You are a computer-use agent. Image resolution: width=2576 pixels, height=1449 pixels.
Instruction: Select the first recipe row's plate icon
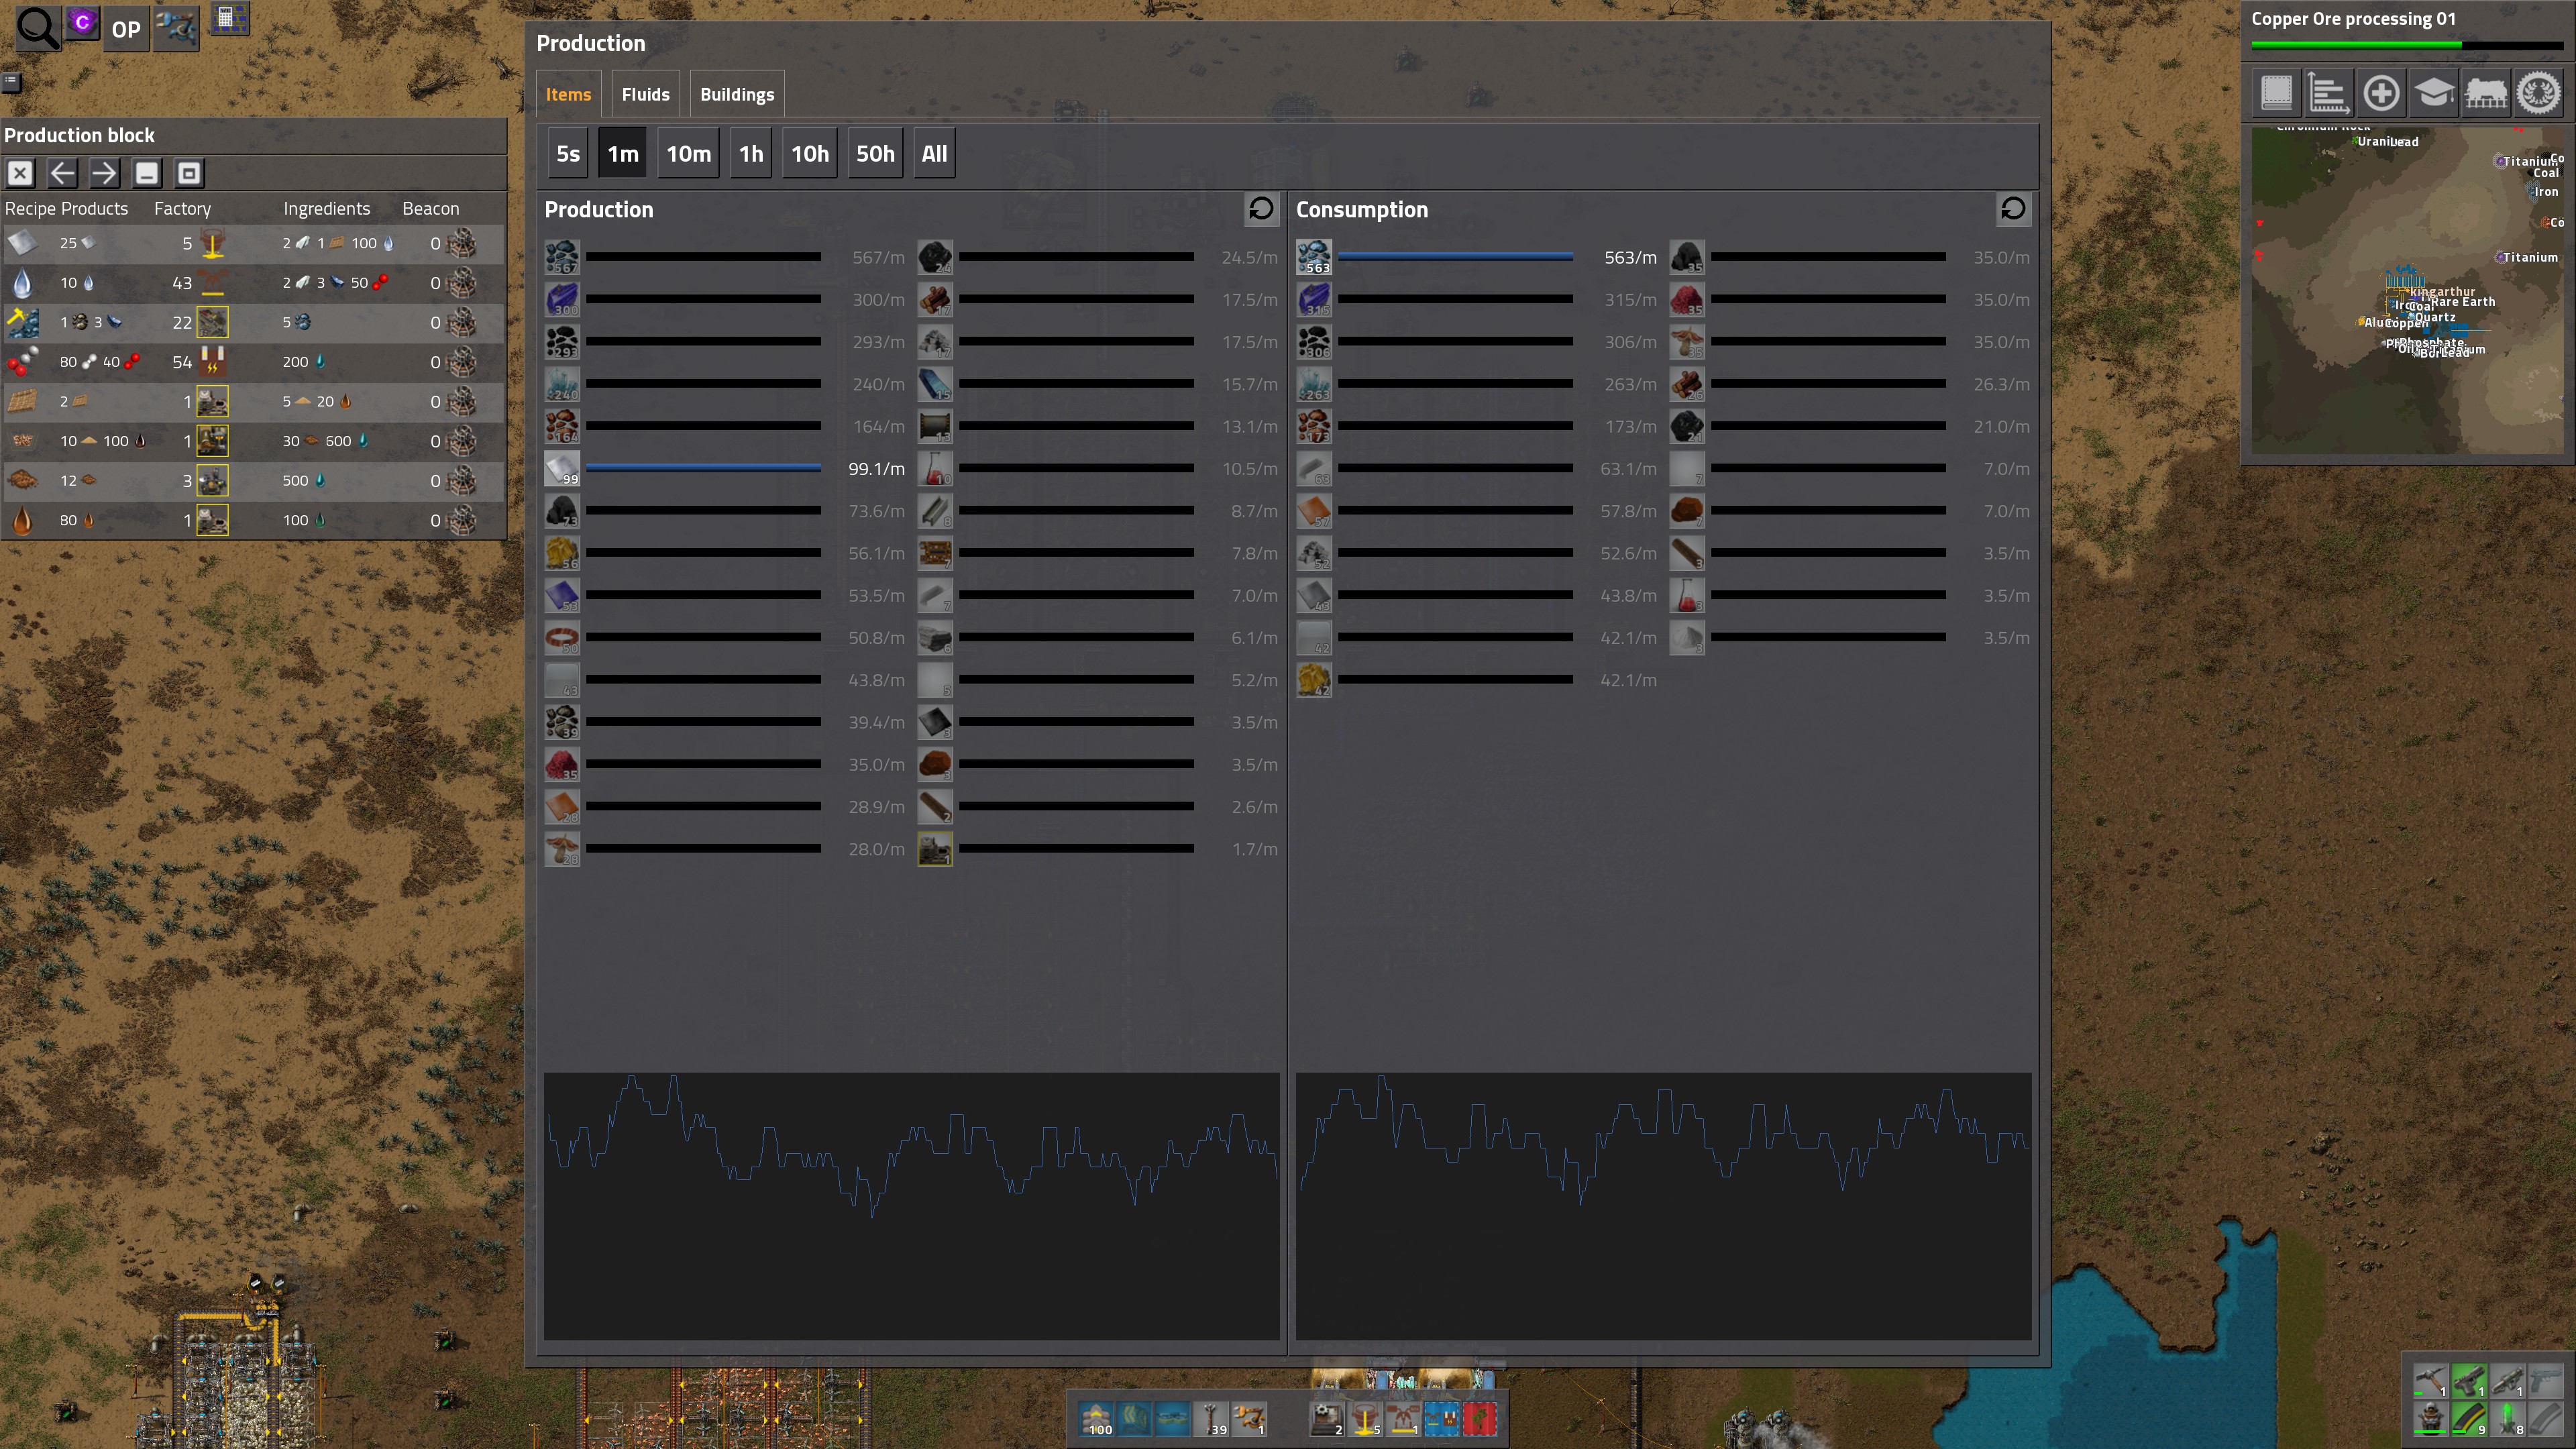(x=22, y=243)
